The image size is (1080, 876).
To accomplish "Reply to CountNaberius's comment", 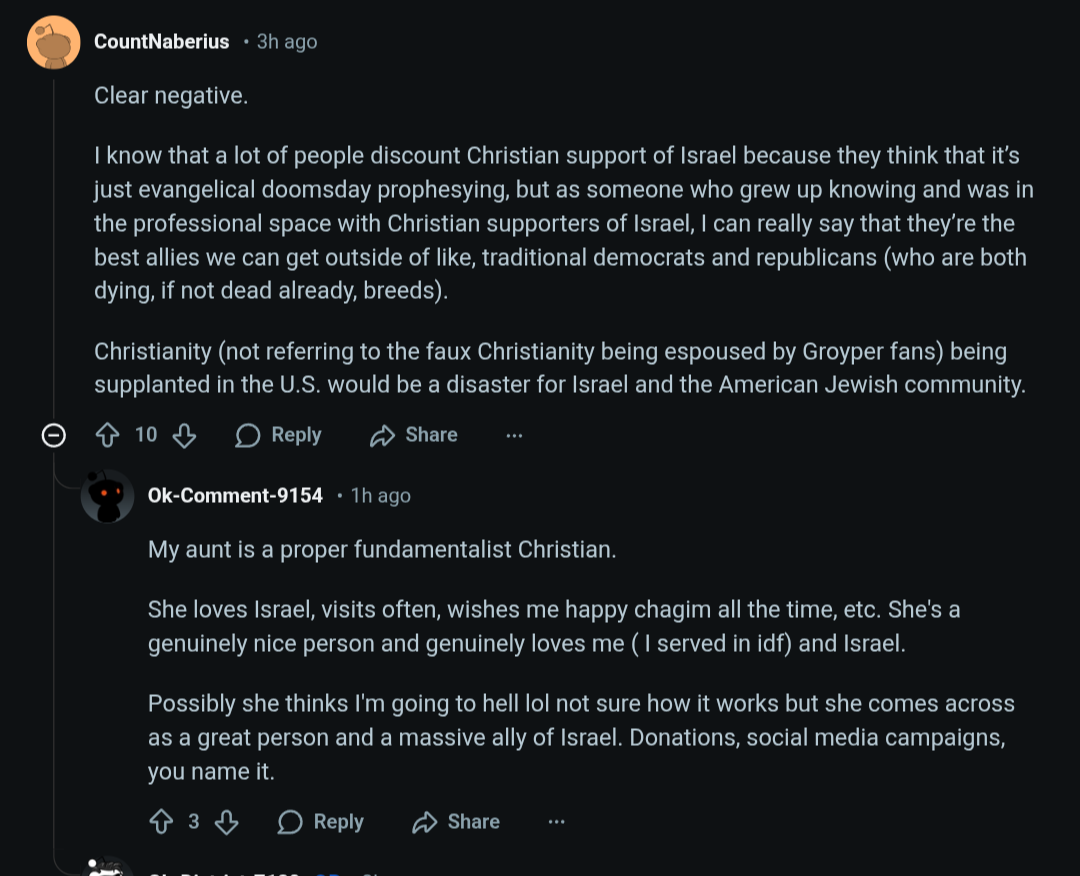I will 278,435.
